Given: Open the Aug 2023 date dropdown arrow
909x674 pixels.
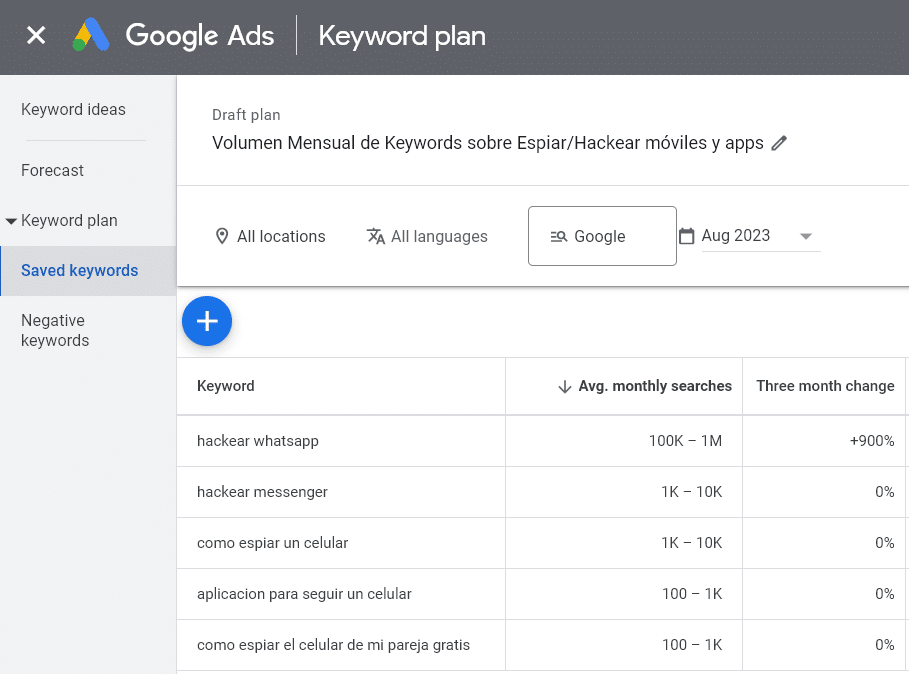Looking at the screenshot, I should point(806,236).
